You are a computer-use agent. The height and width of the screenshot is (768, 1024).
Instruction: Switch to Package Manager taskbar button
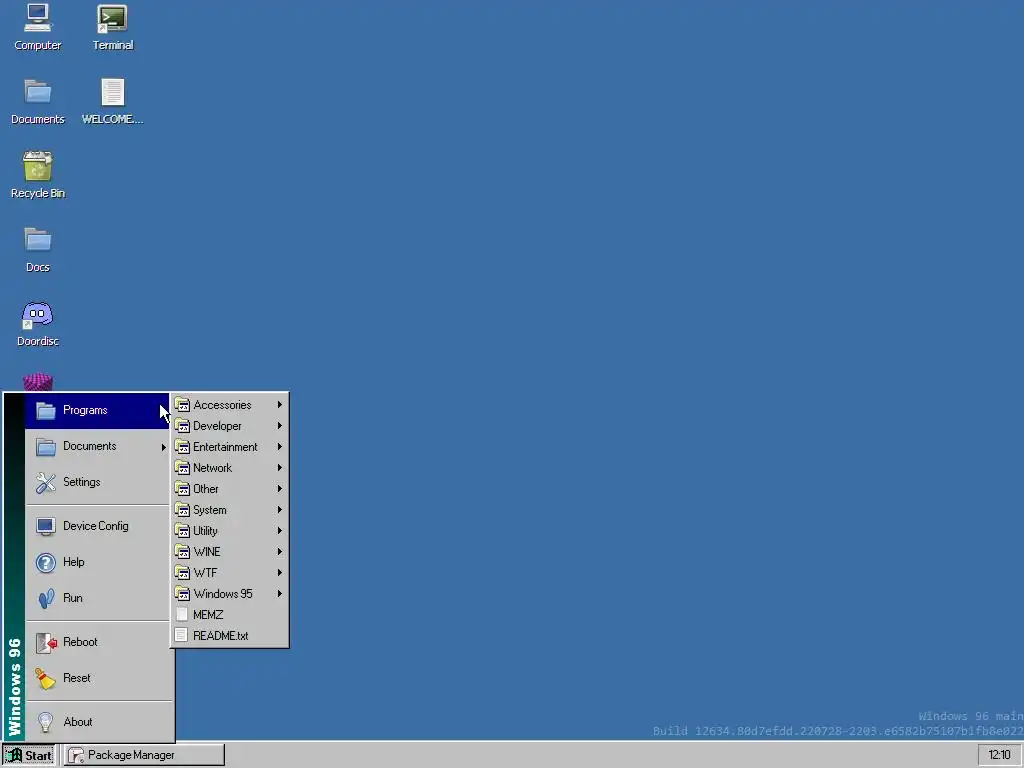pyautogui.click(x=144, y=755)
